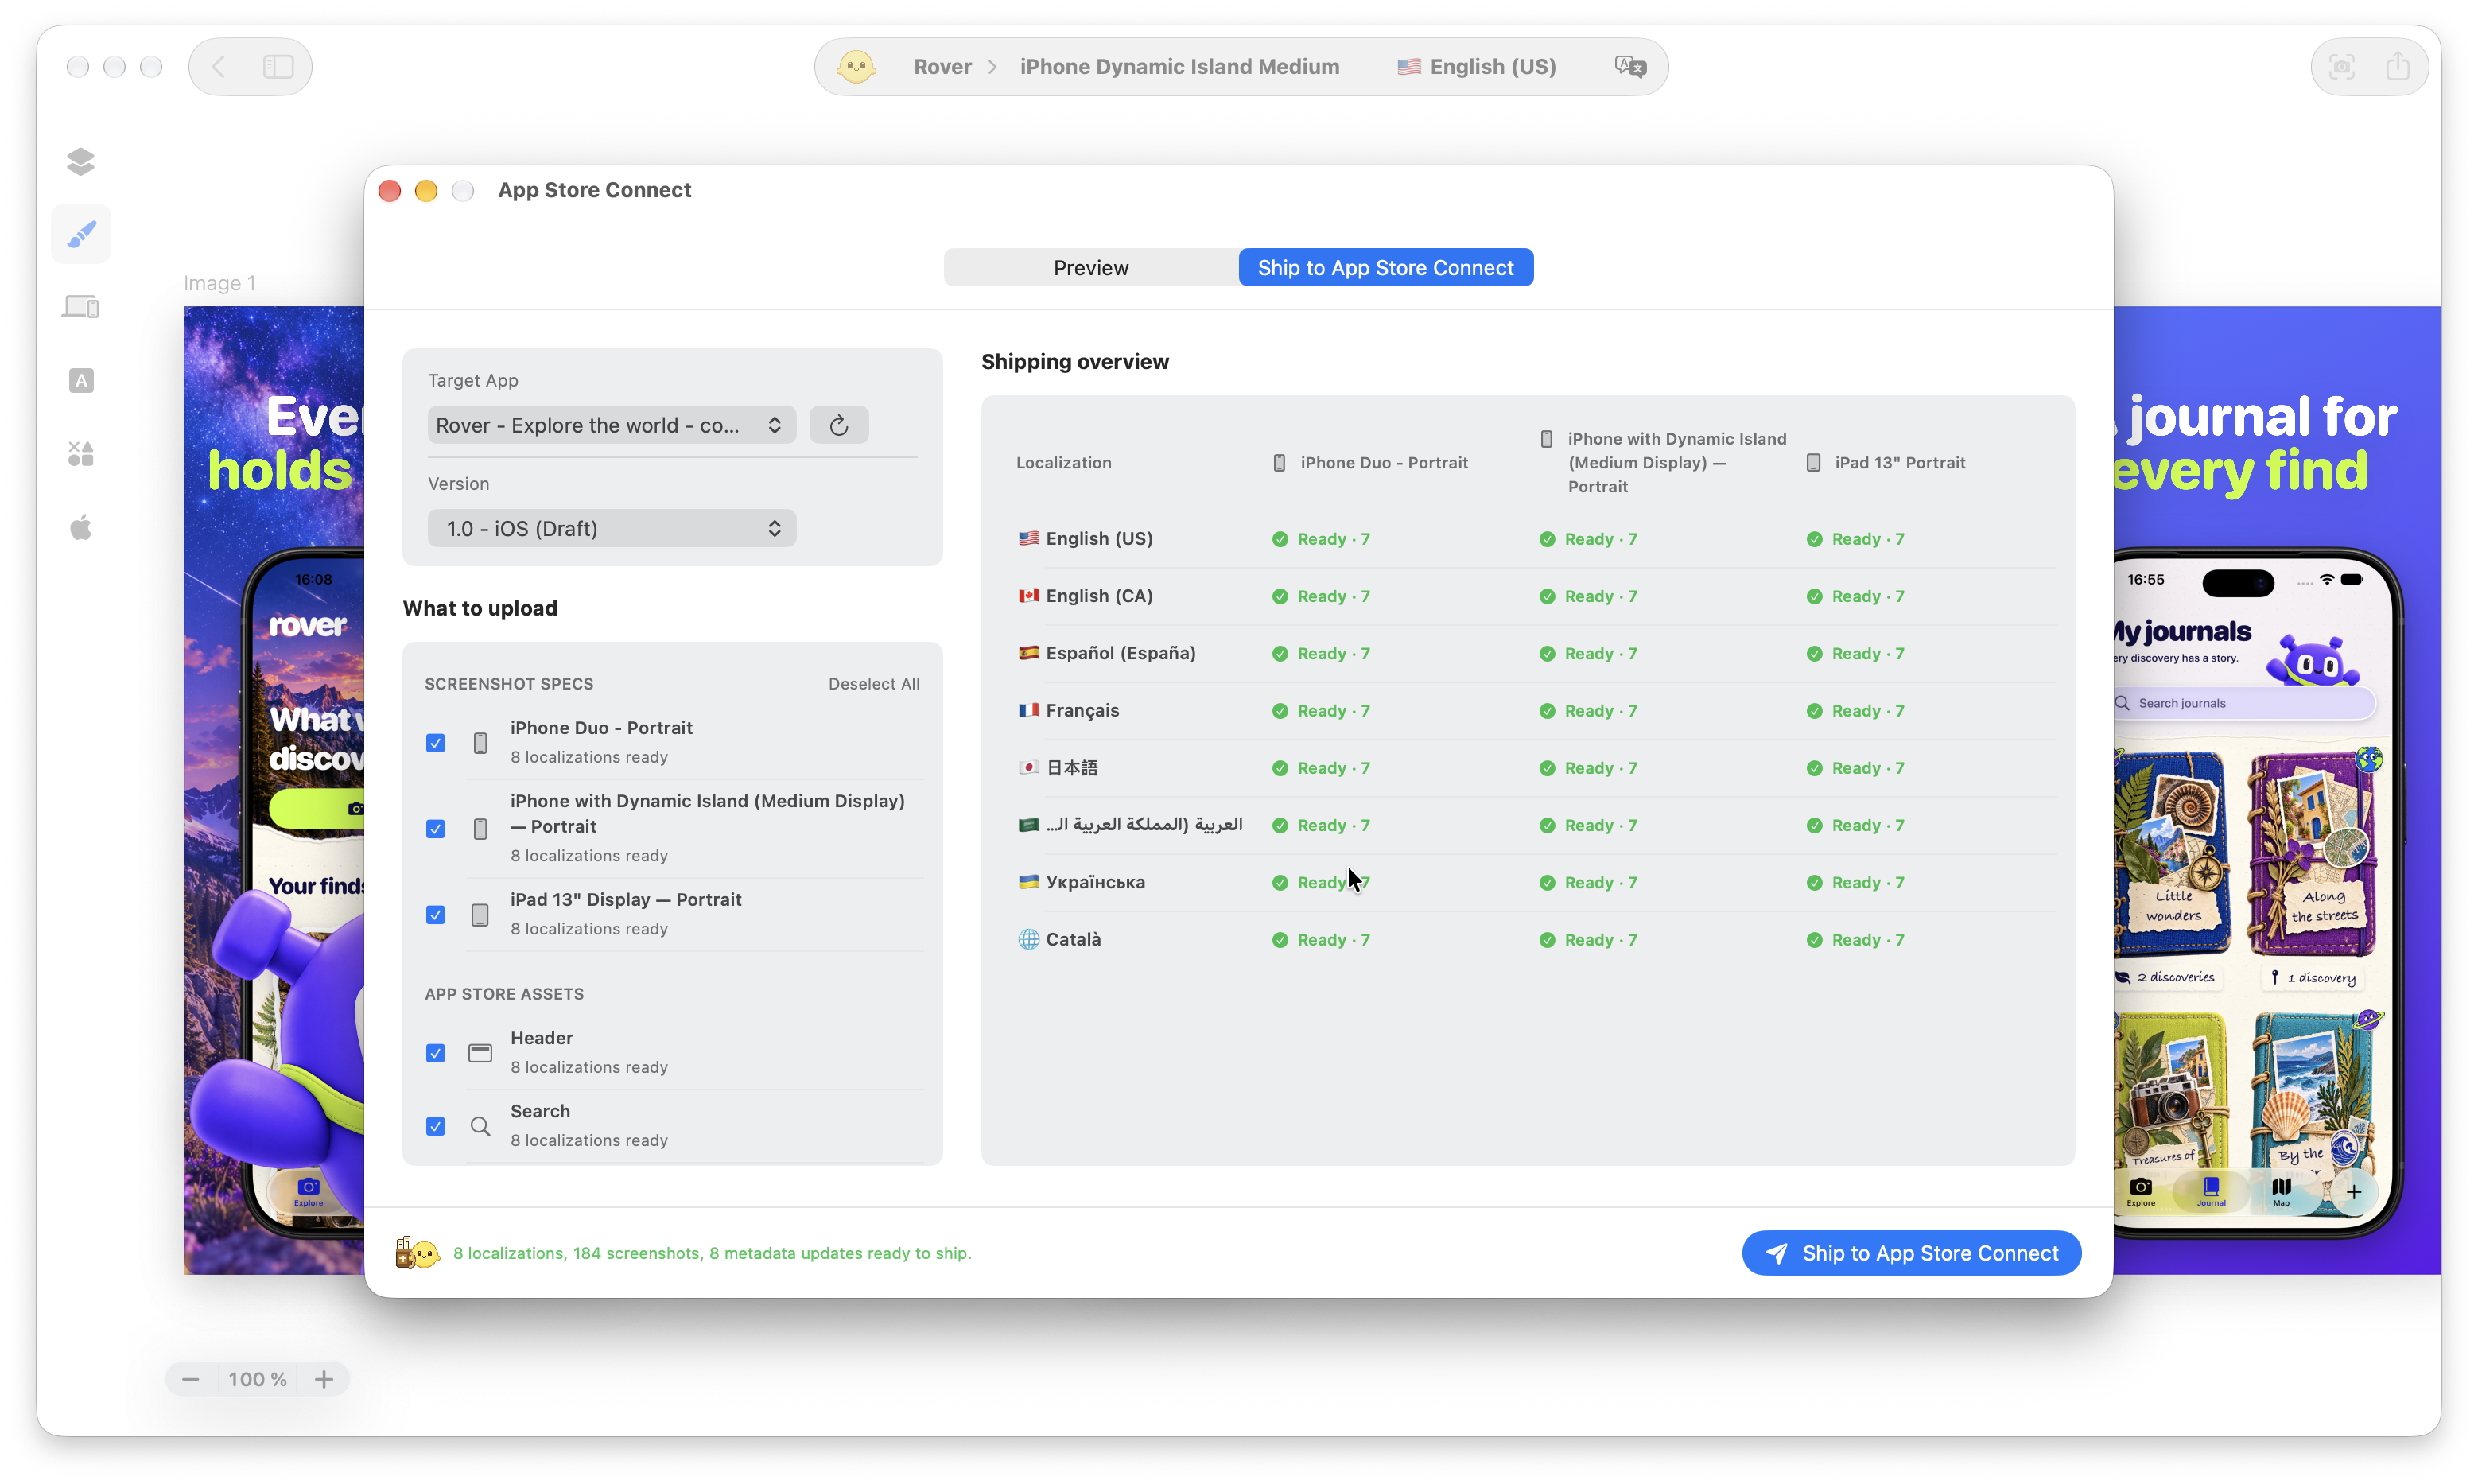The image size is (2478, 1484).
Task: Click Ready status for English (CA) iPad 13"
Action: [1855, 597]
